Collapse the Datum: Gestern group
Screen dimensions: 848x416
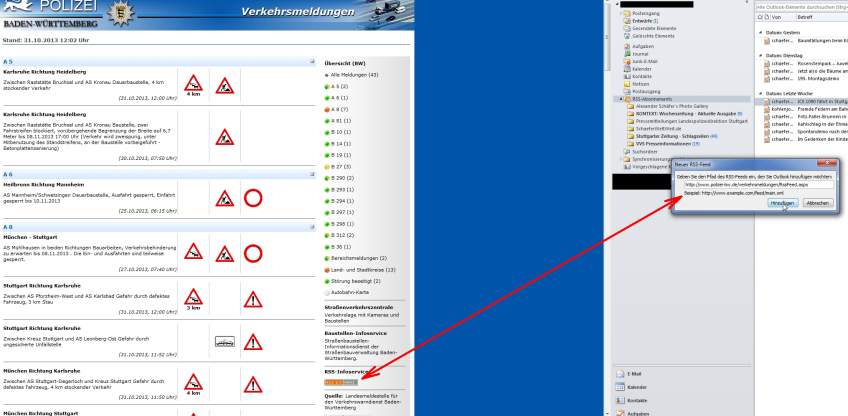761,31
